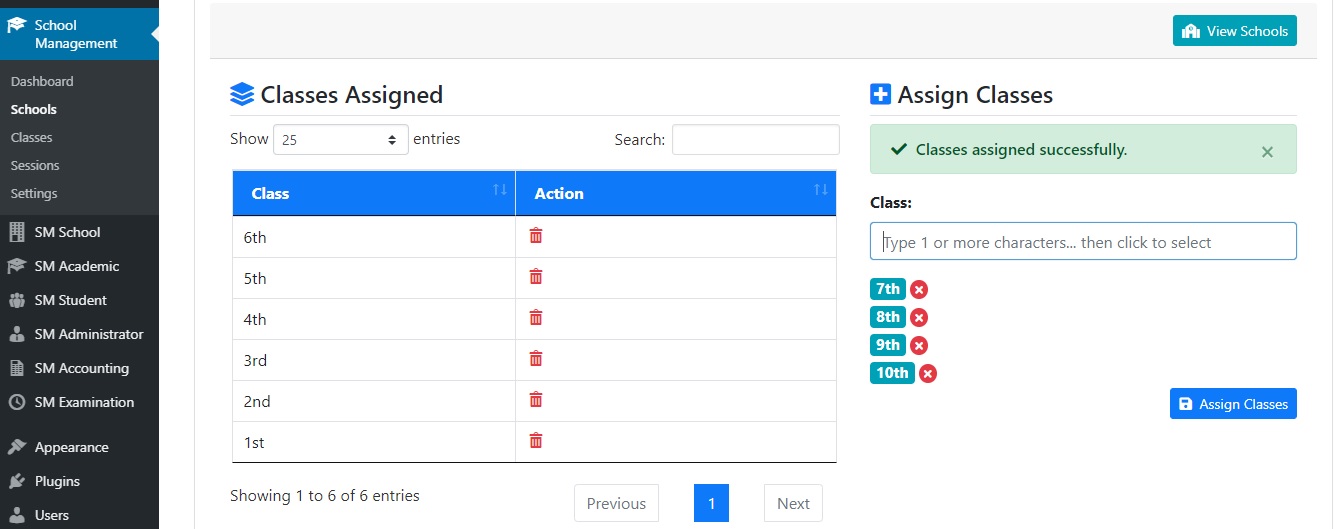
Task: Remove the 7th class tag
Action: click(x=919, y=290)
